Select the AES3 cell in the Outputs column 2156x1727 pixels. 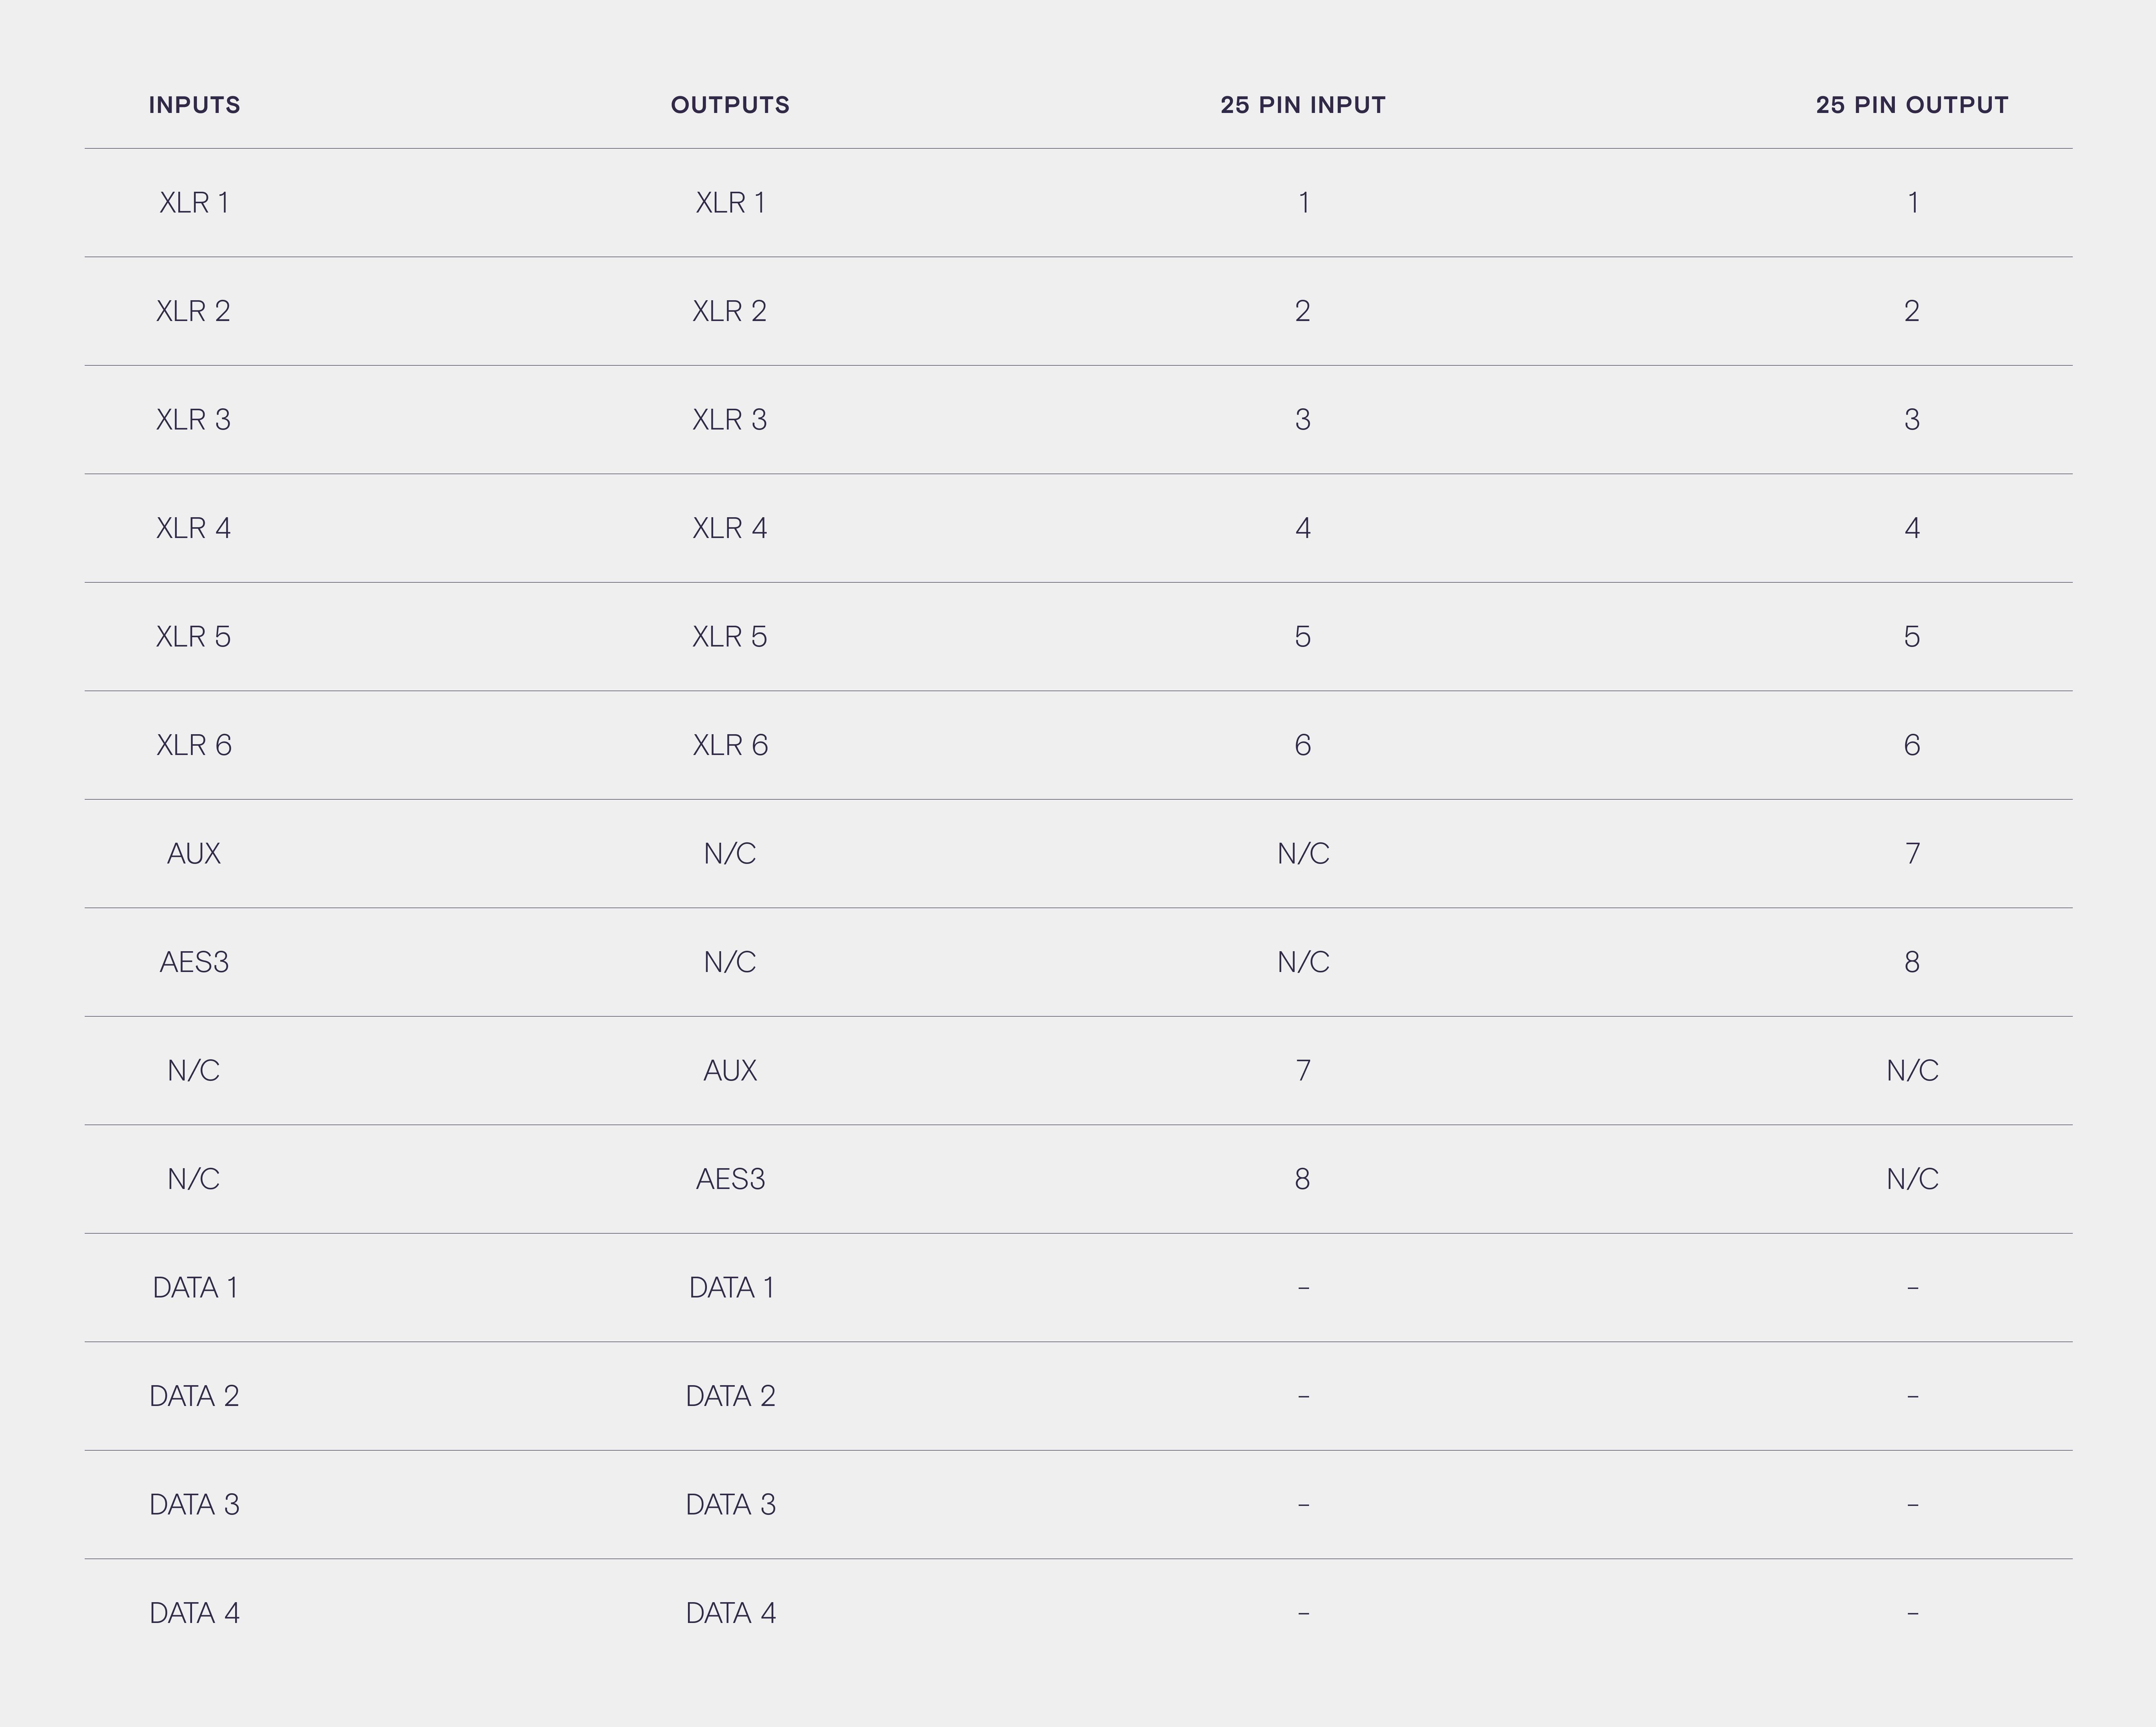tap(730, 1179)
